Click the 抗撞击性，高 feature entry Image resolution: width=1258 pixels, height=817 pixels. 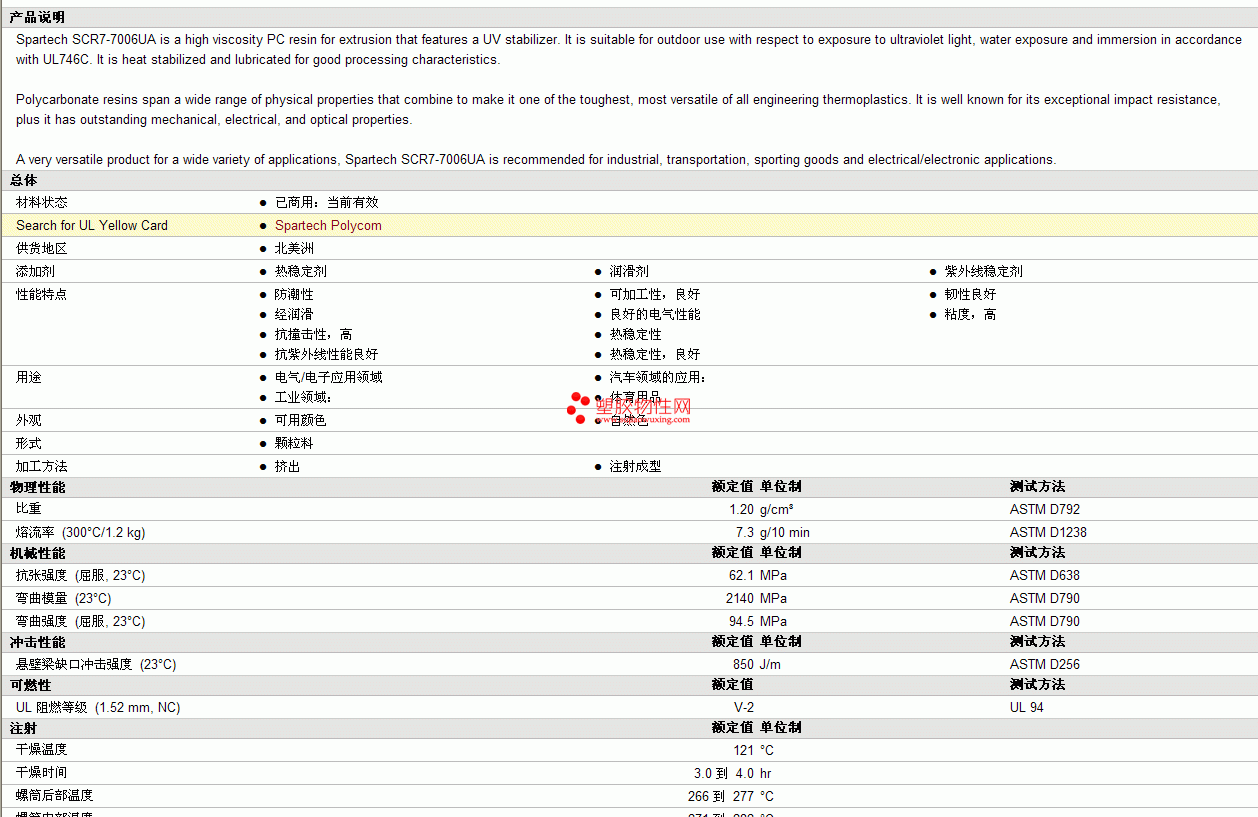pyautogui.click(x=314, y=334)
